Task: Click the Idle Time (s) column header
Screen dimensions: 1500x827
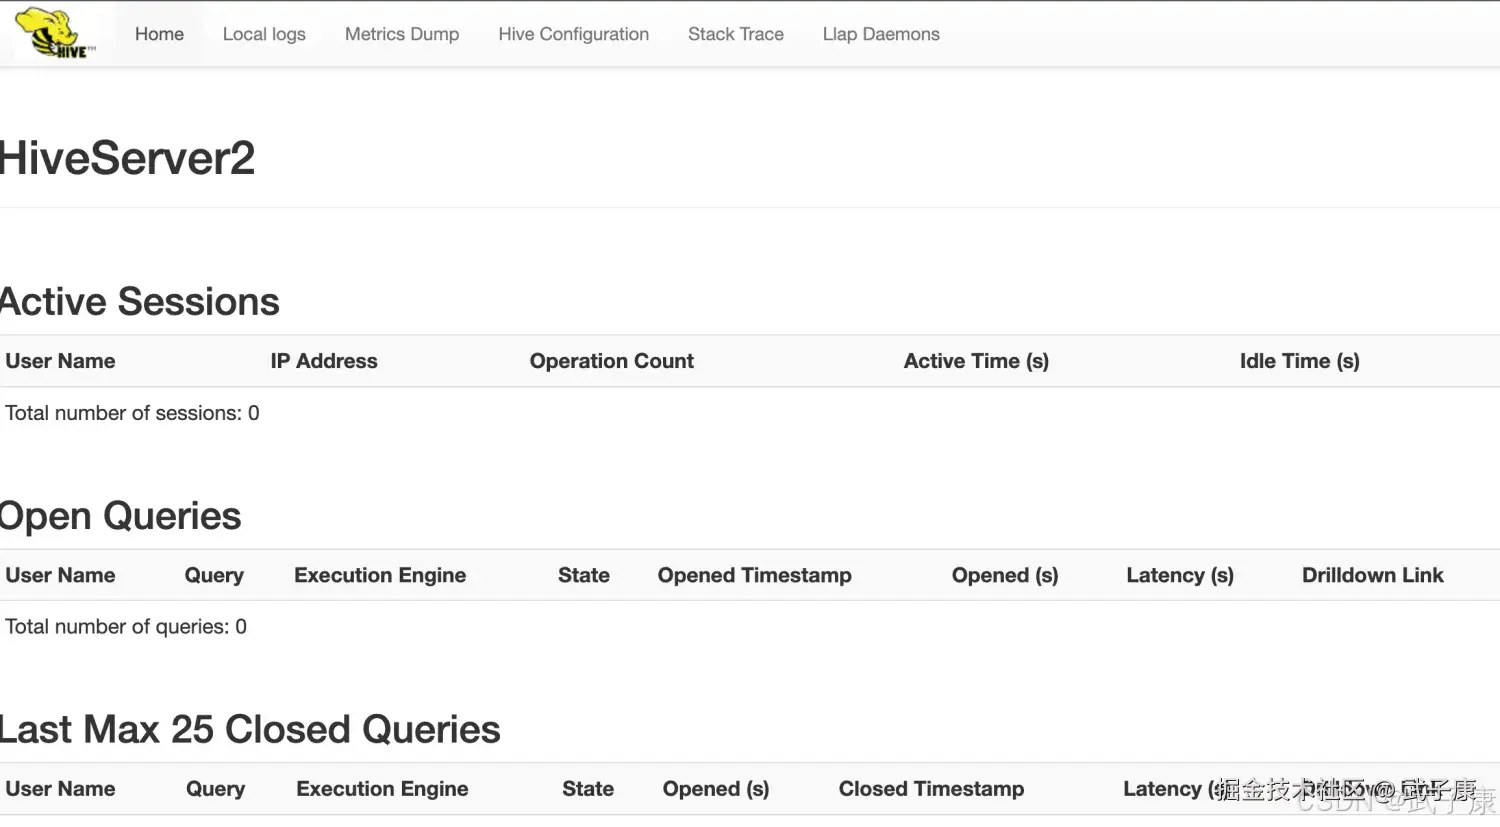Action: (1300, 361)
